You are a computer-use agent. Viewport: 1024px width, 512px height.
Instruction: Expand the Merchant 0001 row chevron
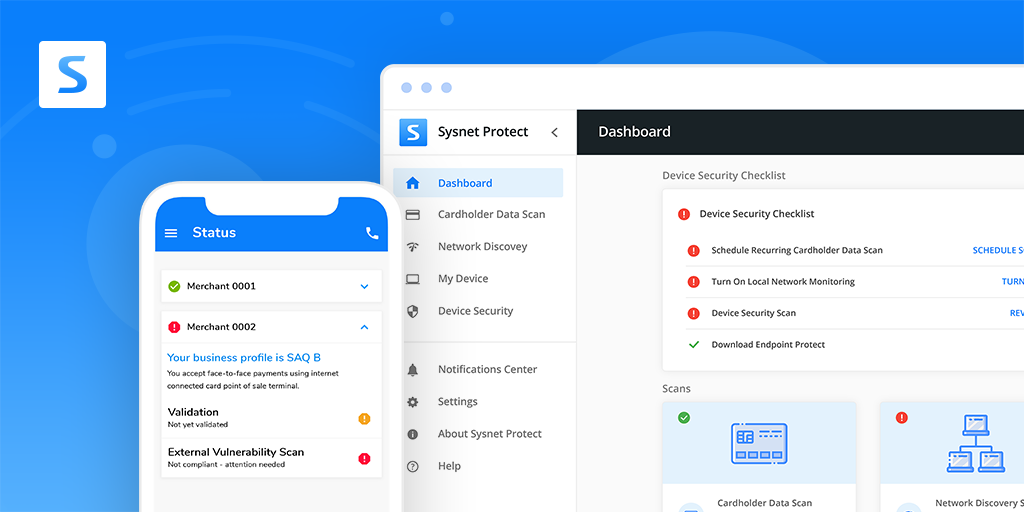[364, 287]
